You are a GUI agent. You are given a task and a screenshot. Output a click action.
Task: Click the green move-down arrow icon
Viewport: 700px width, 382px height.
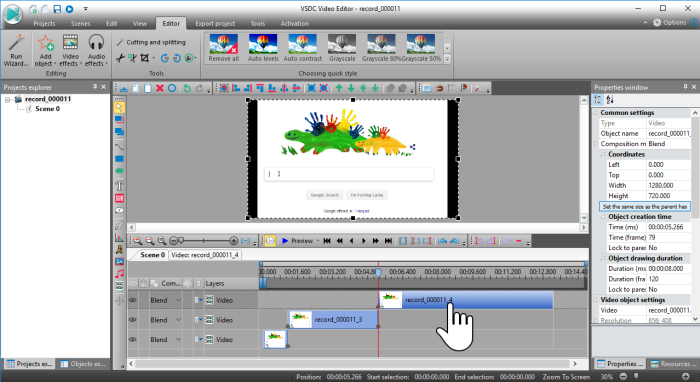click(351, 88)
